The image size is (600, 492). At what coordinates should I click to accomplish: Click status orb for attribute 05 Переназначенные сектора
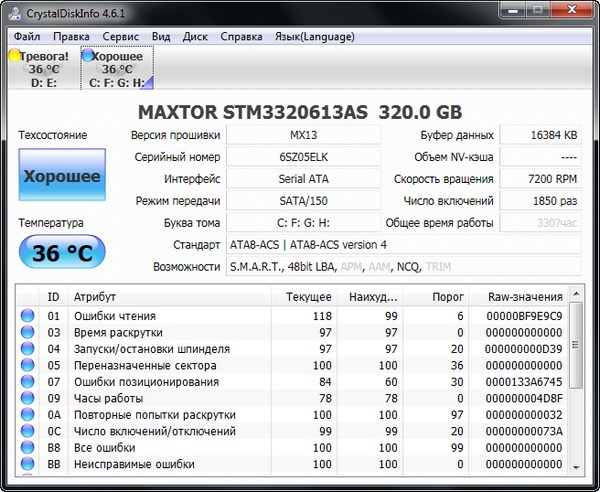28,366
